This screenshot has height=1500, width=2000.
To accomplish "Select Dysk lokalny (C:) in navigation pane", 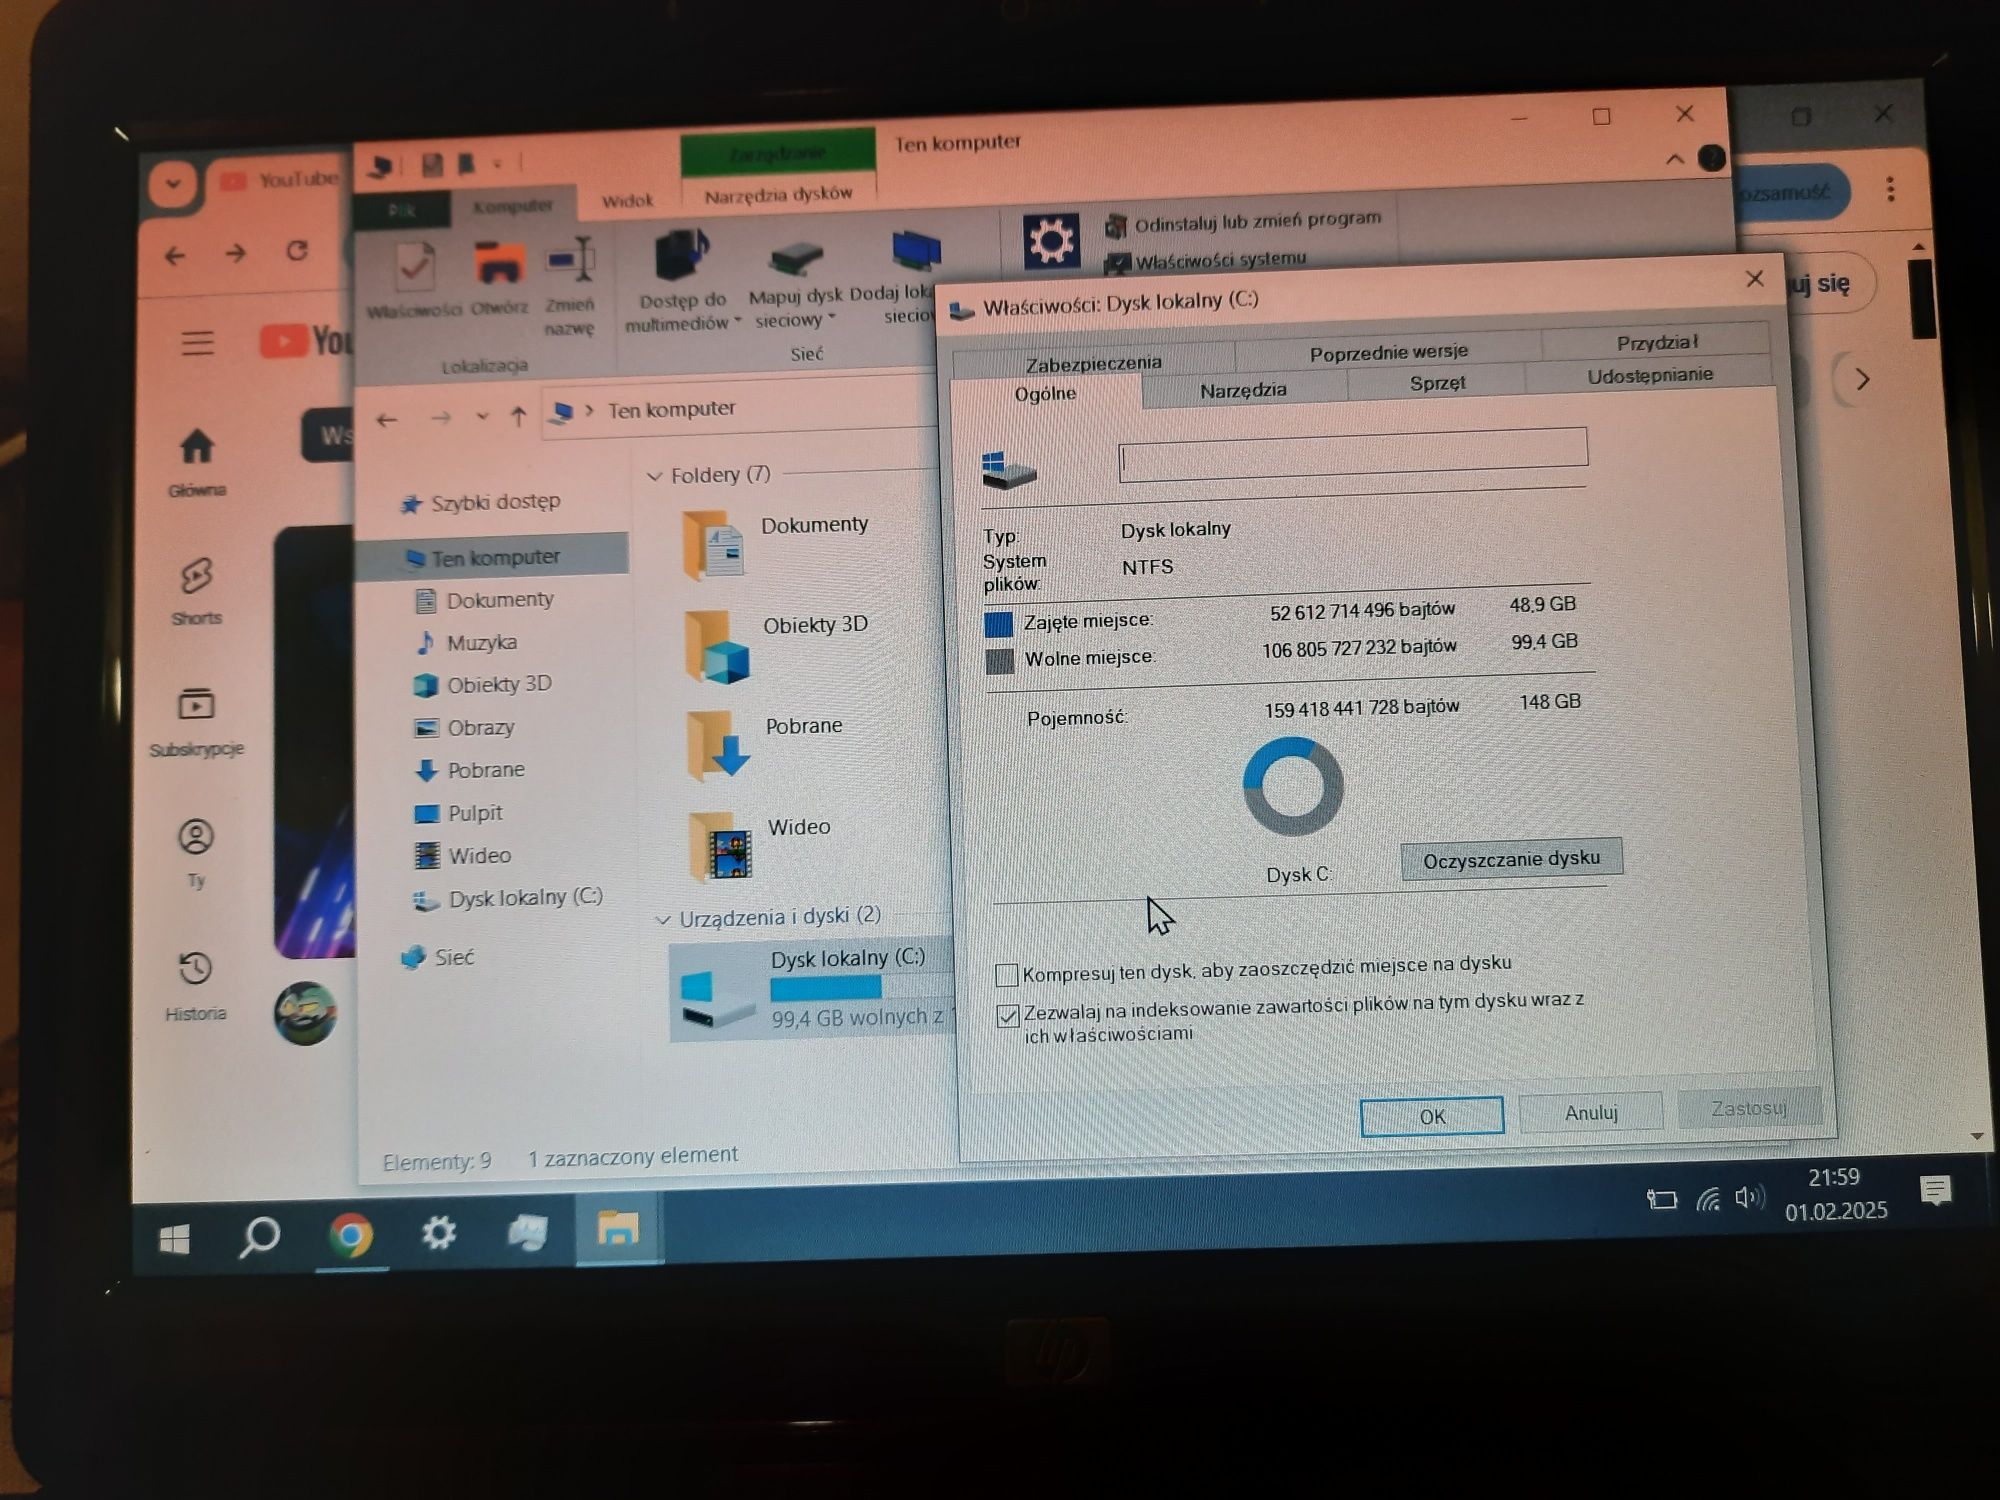I will (508, 898).
